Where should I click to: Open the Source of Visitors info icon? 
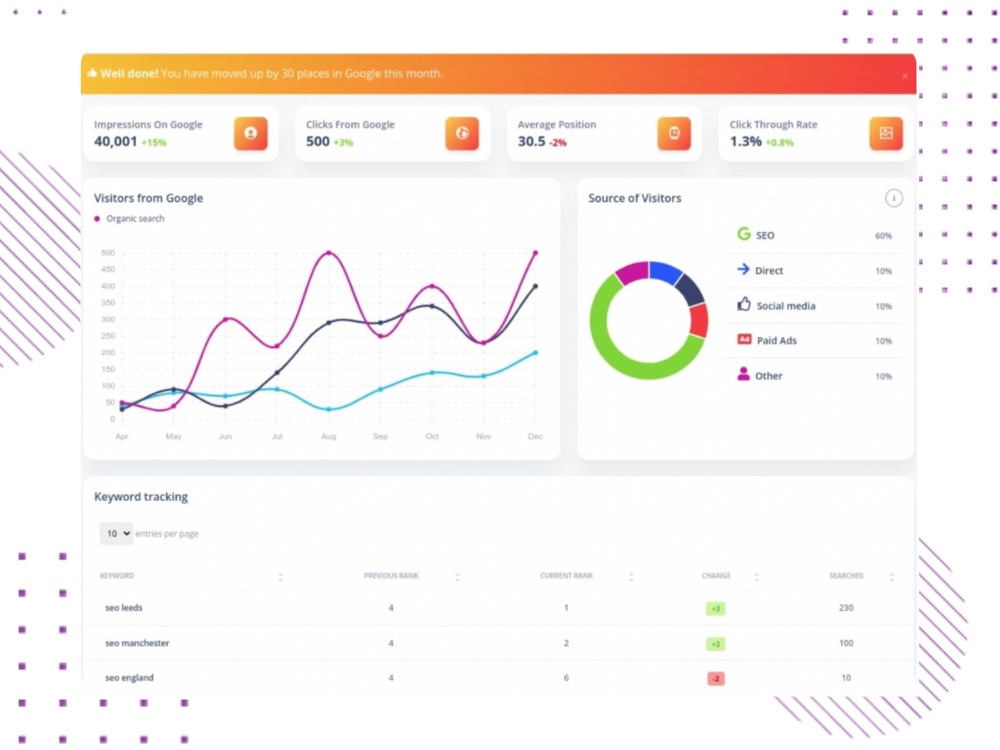893,198
